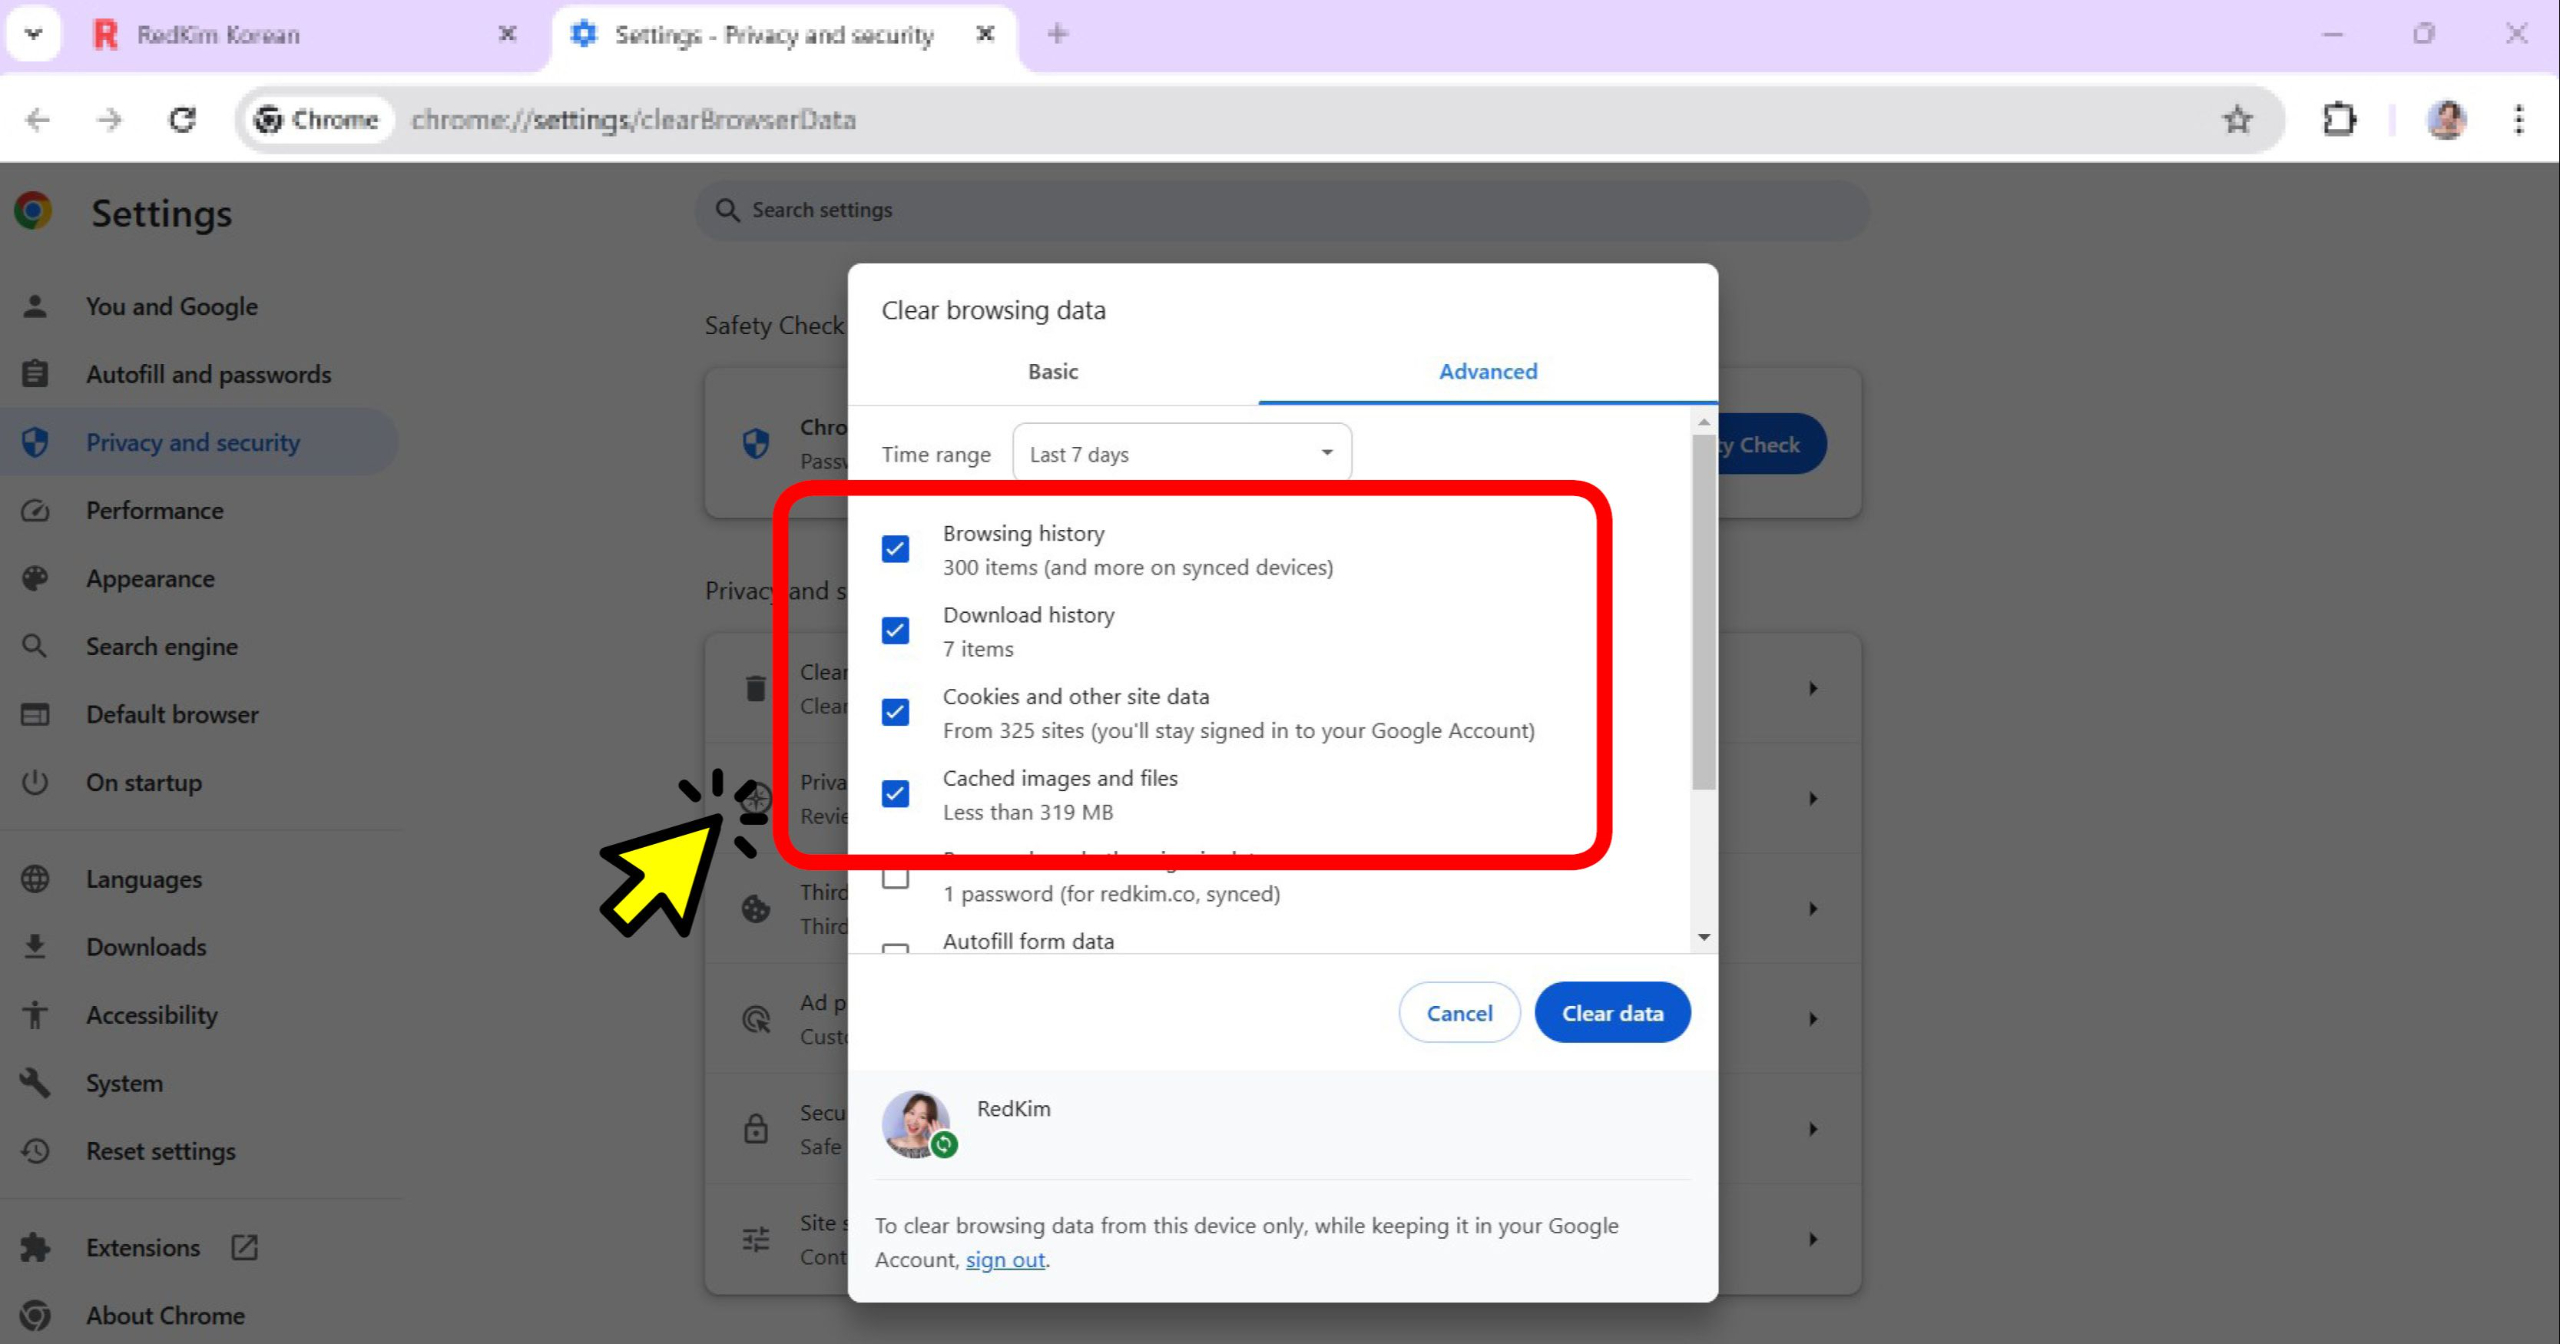
Task: Open the tab search dropdown arrow
Action: (x=33, y=34)
